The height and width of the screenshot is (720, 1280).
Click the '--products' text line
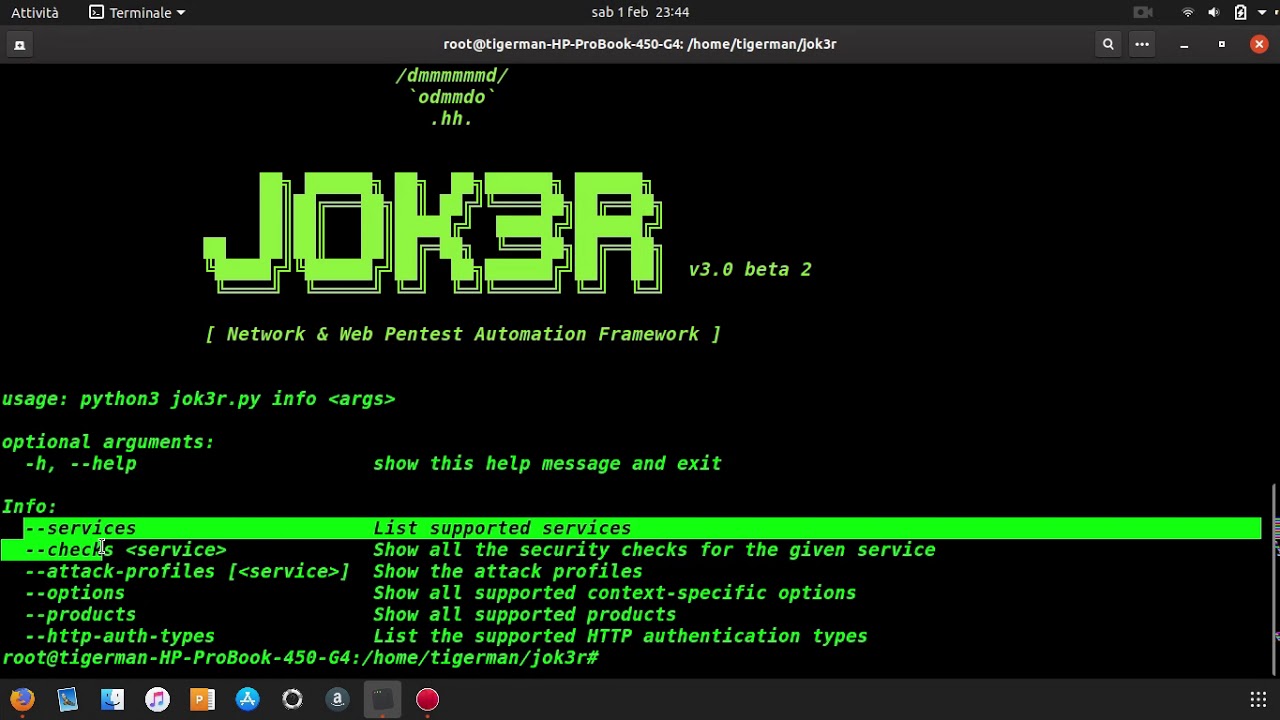click(80, 614)
